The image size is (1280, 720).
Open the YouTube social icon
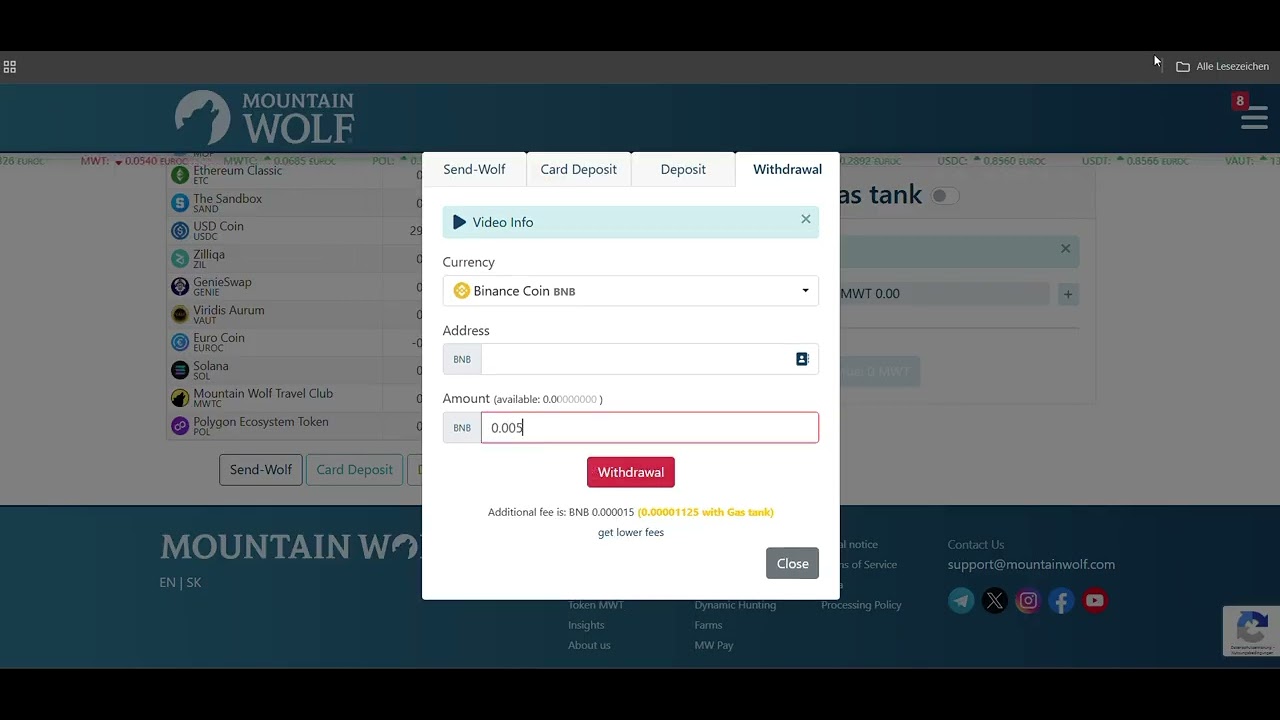click(x=1095, y=601)
